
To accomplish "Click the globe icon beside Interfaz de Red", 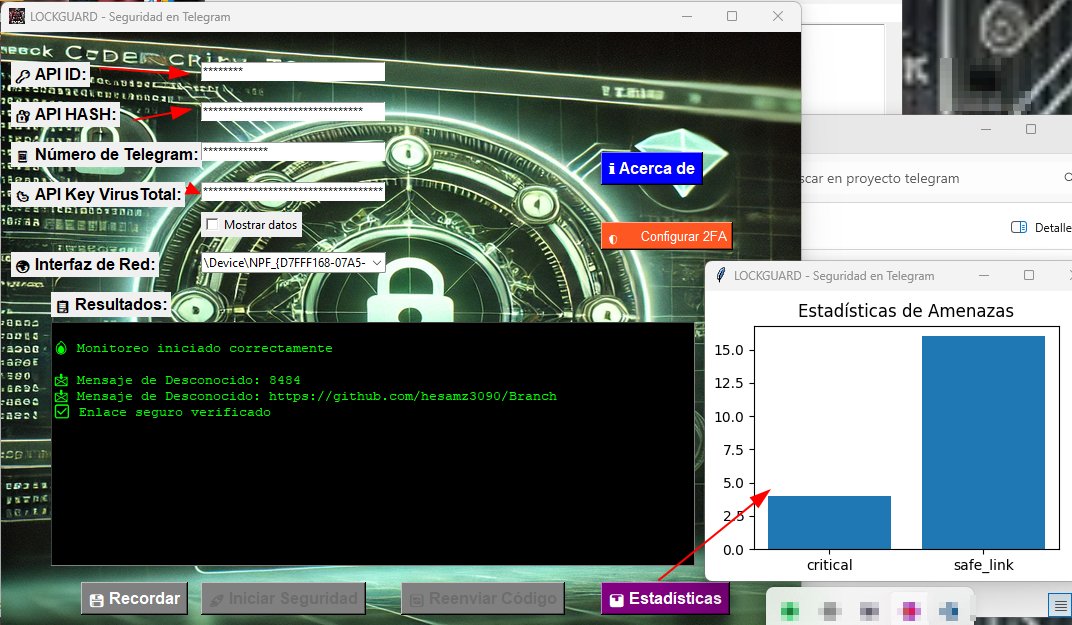I will pos(23,266).
